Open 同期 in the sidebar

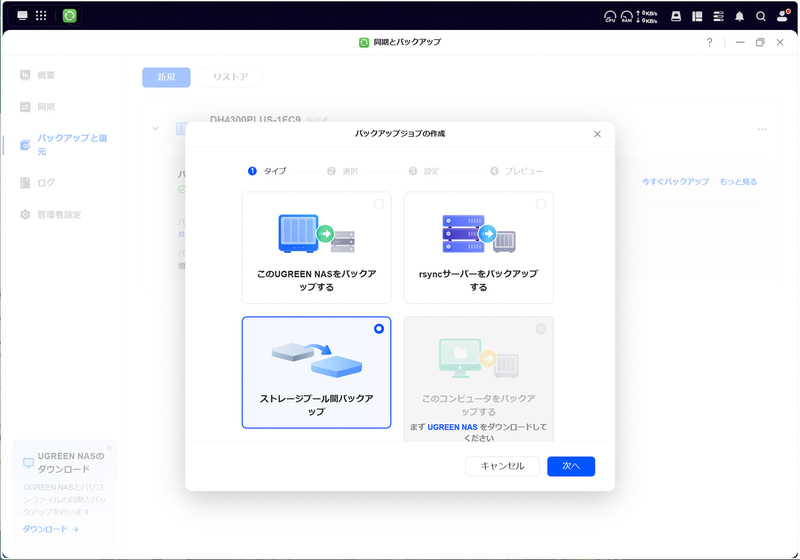point(46,107)
